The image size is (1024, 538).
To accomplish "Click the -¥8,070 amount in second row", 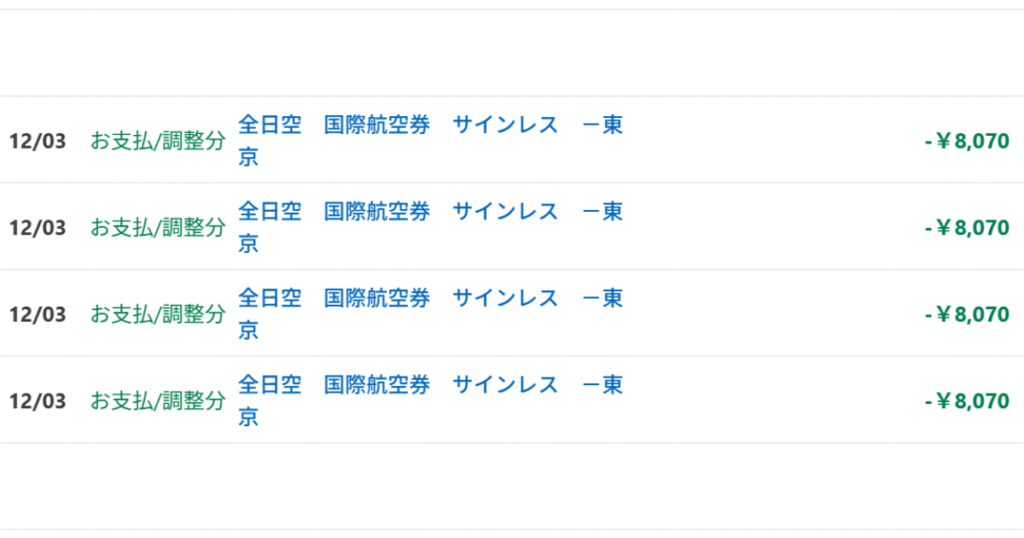I will pyautogui.click(x=966, y=228).
